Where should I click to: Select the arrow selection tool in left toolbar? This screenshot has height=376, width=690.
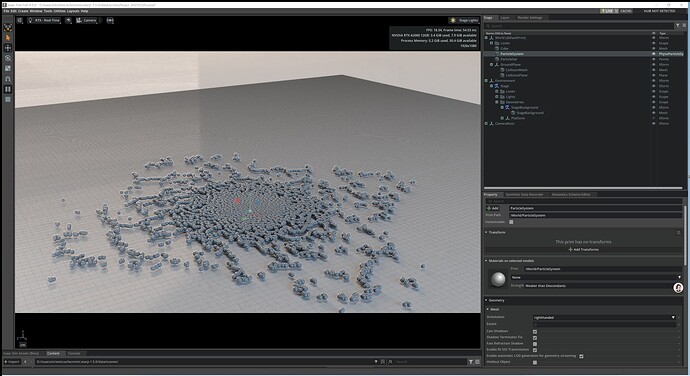click(x=7, y=37)
